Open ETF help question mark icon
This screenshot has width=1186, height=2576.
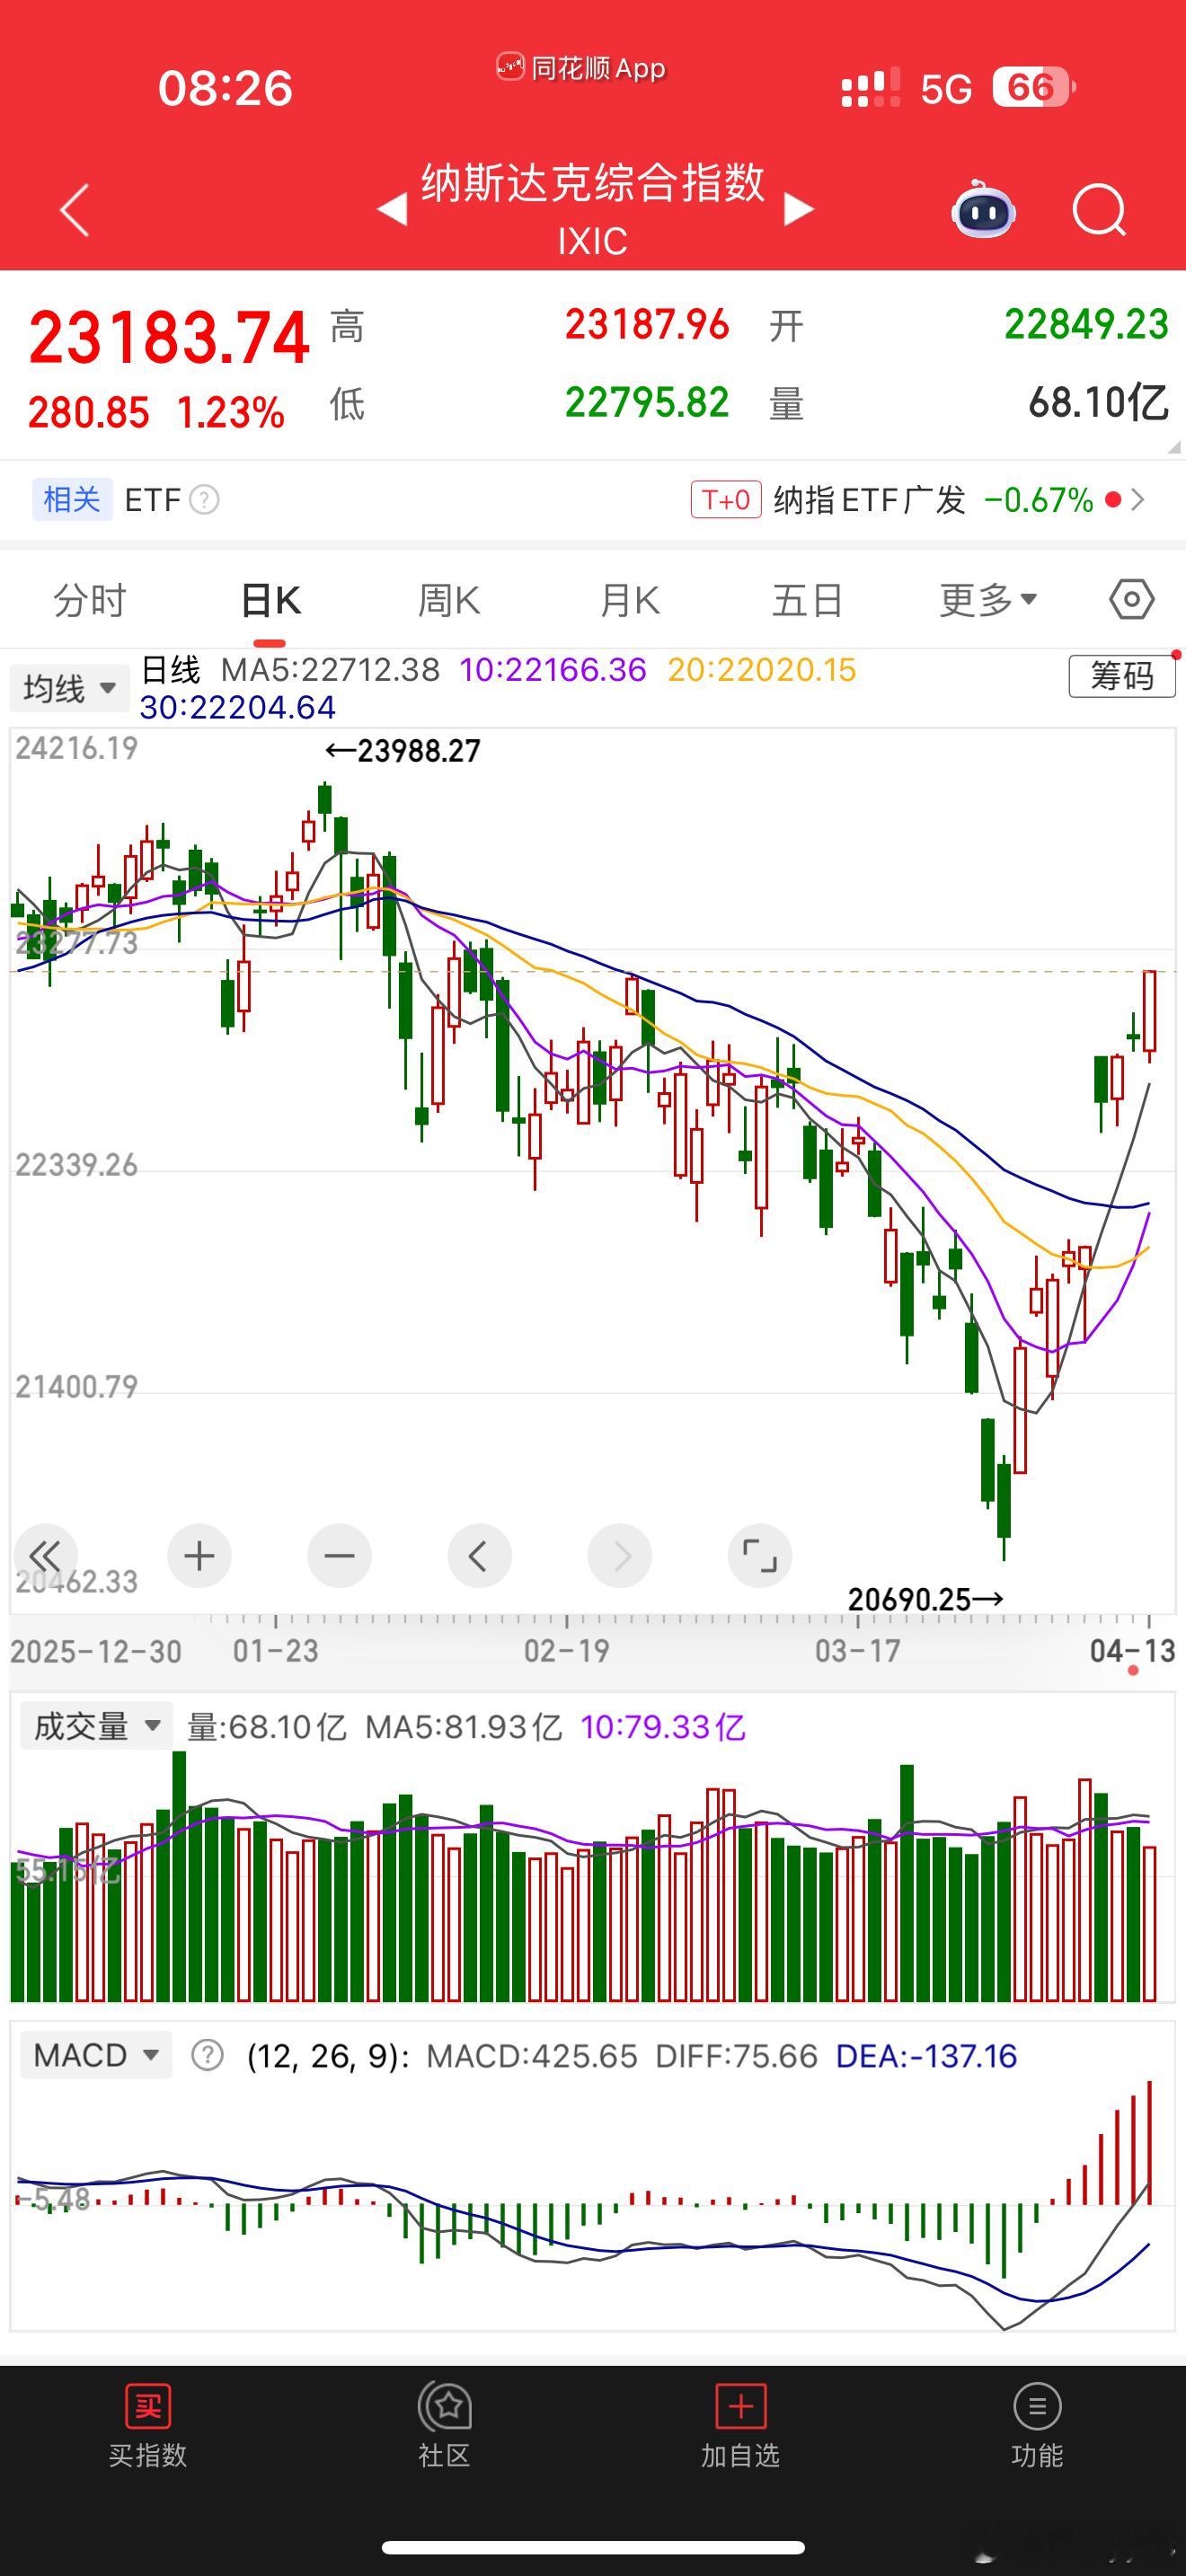pos(204,499)
